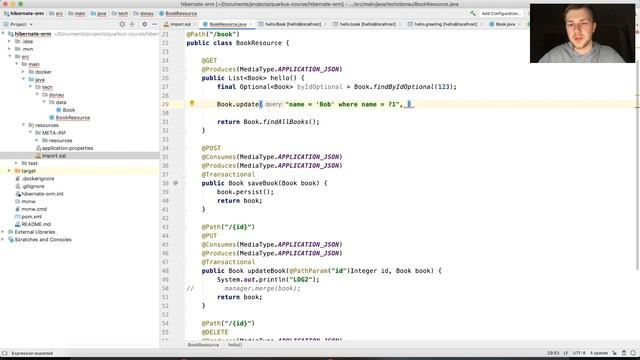
Task: Click updateBook method name on line 48
Action: click(x=266, y=271)
